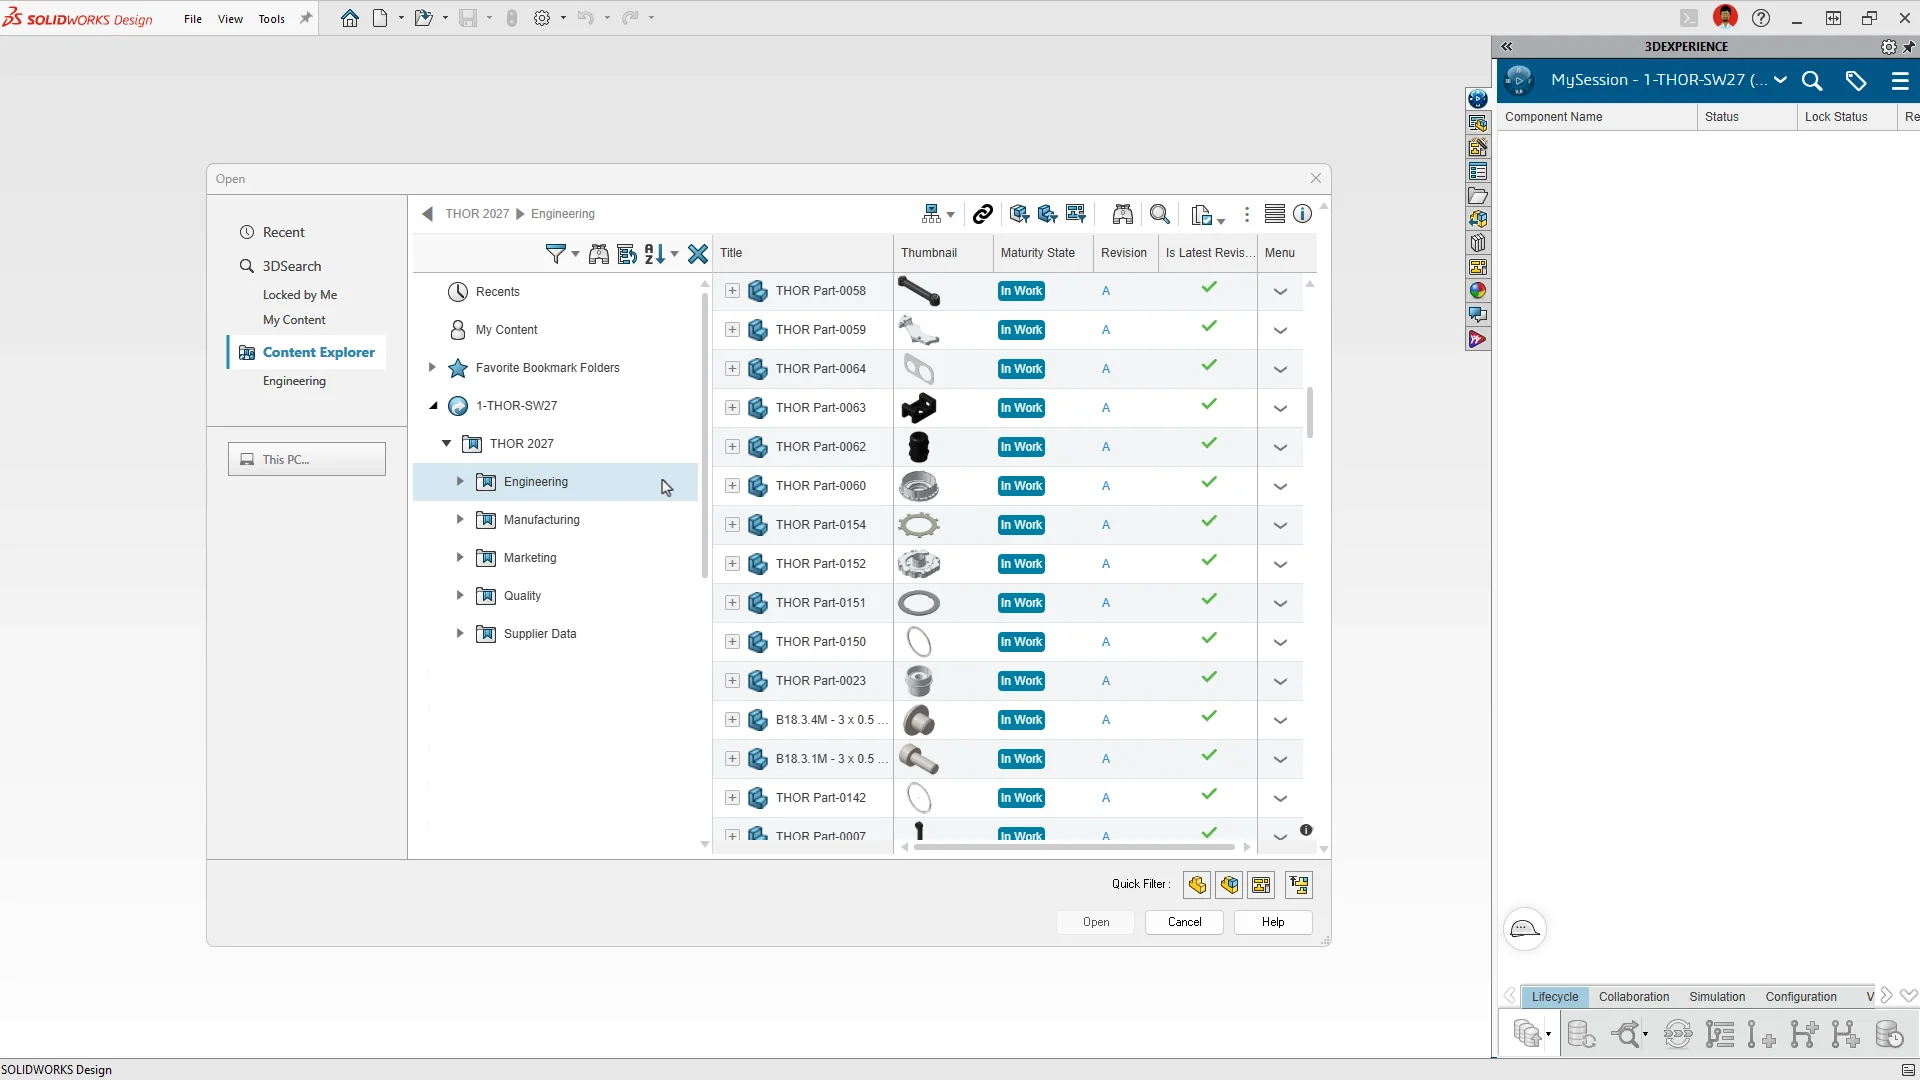Viewport: 1920px width, 1080px height.
Task: Open menu chevron for THOR Part-0064
Action: pyautogui.click(x=1280, y=370)
